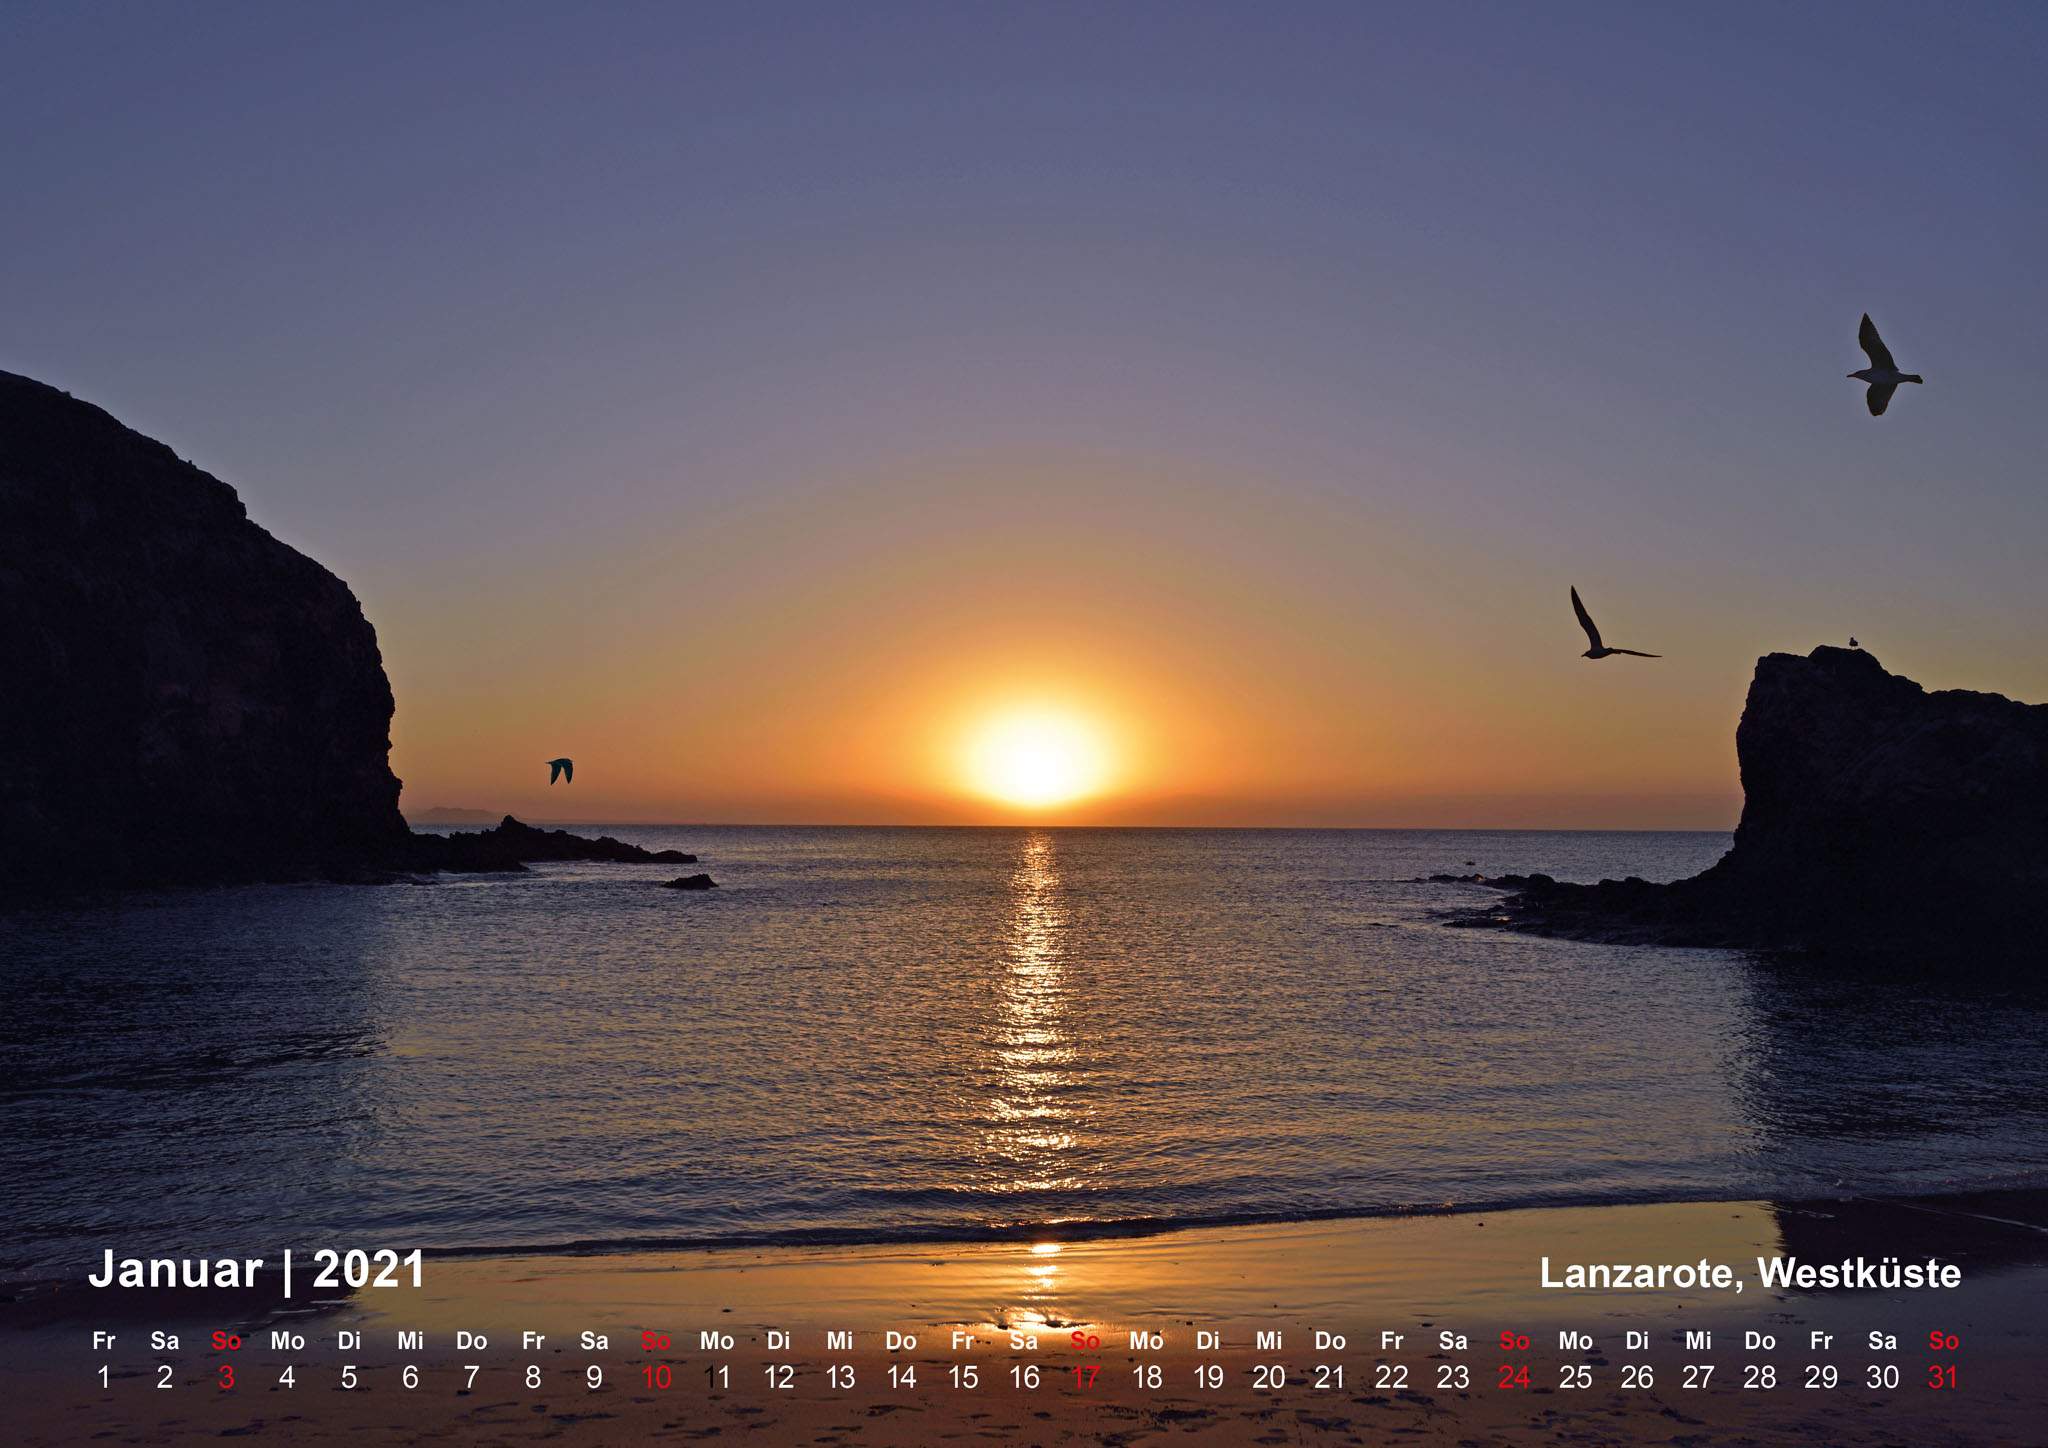Select date 25 in the calendar
Screen dimensions: 2048x1448
coord(1576,1378)
